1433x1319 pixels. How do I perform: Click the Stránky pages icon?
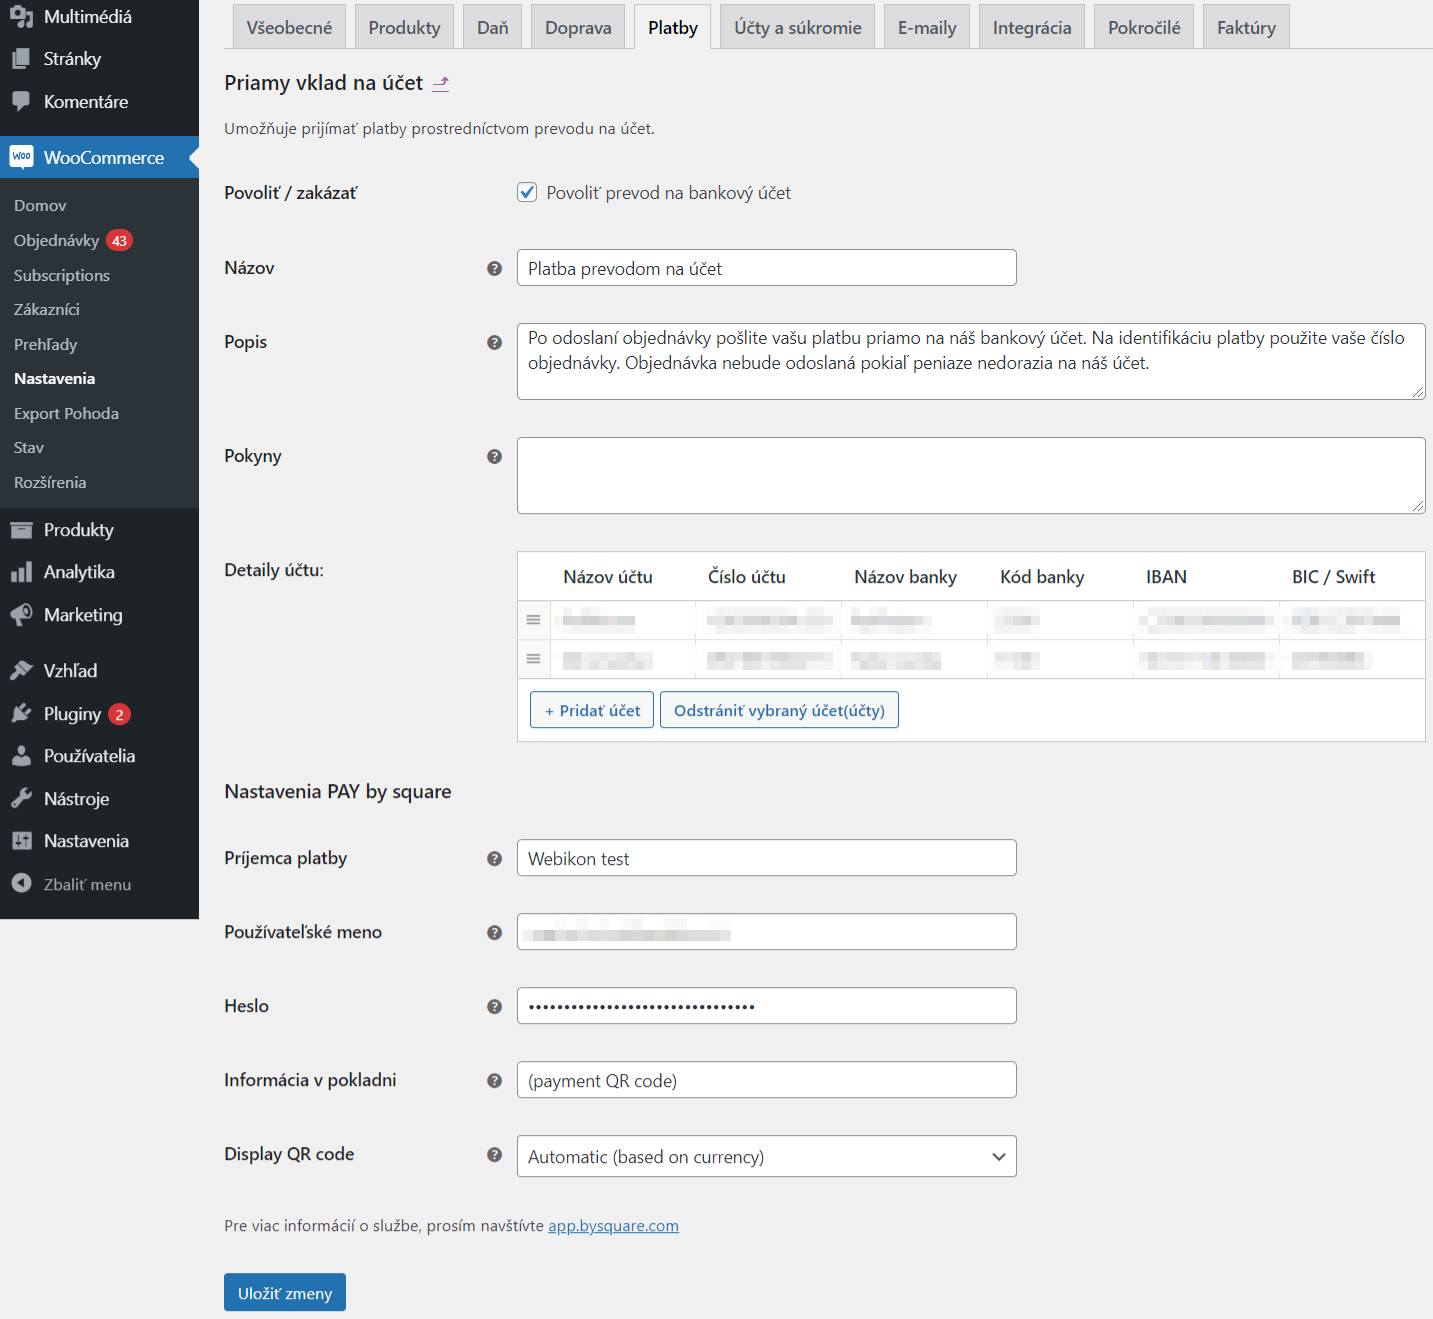[x=21, y=59]
